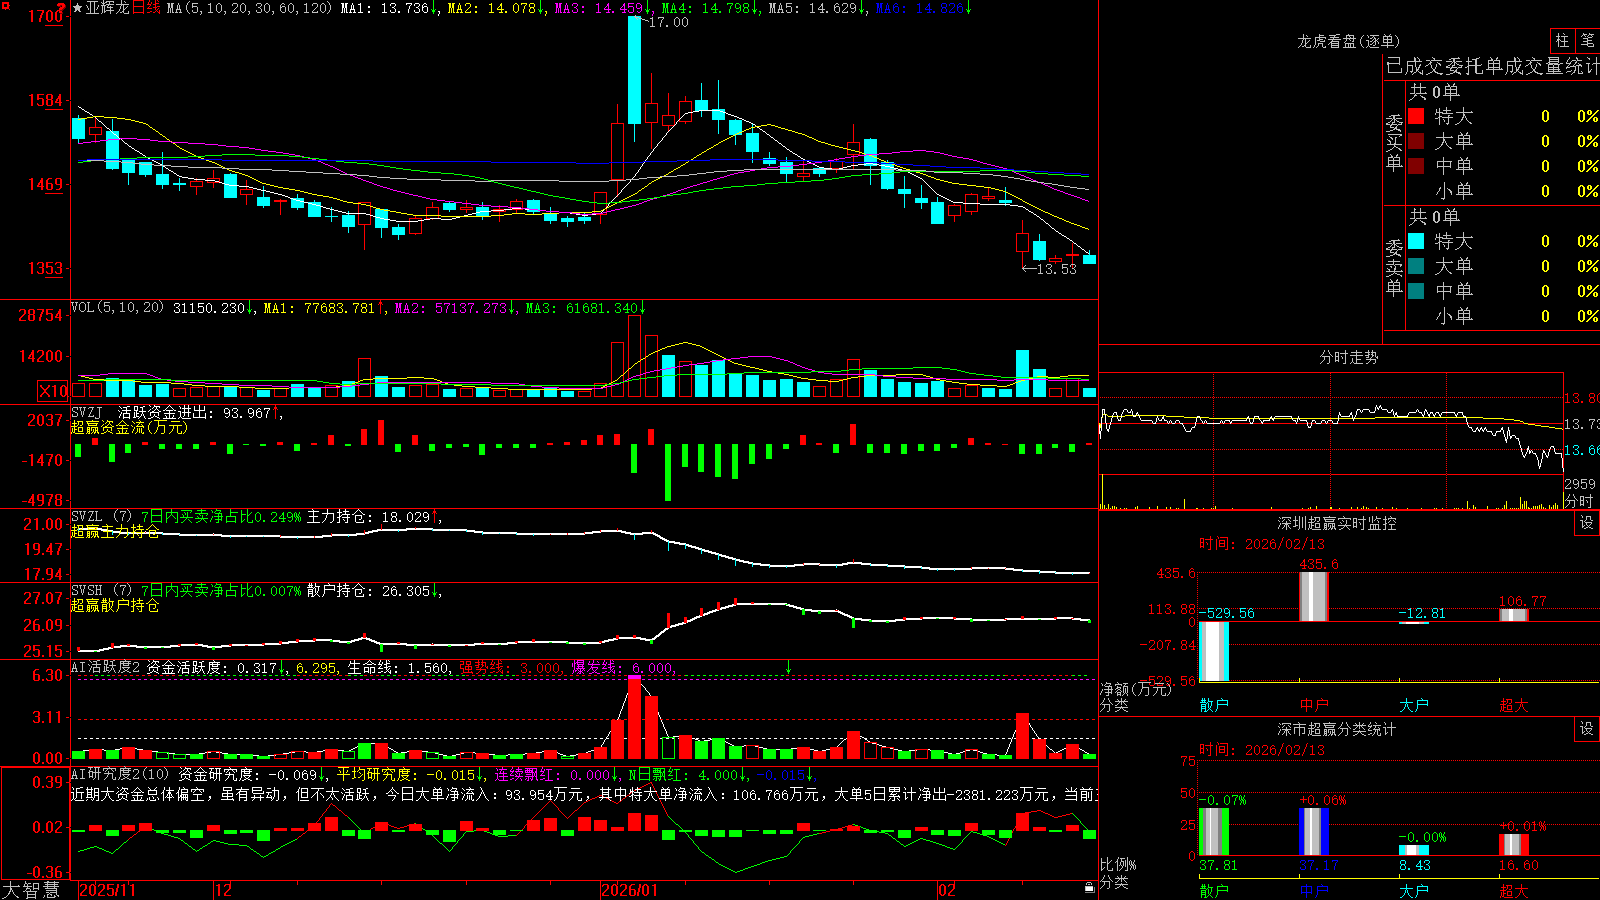1600x900 pixels.
Task: Click the 435.6 中户 bar in 深圳超赢实时监控
Action: tap(1314, 597)
